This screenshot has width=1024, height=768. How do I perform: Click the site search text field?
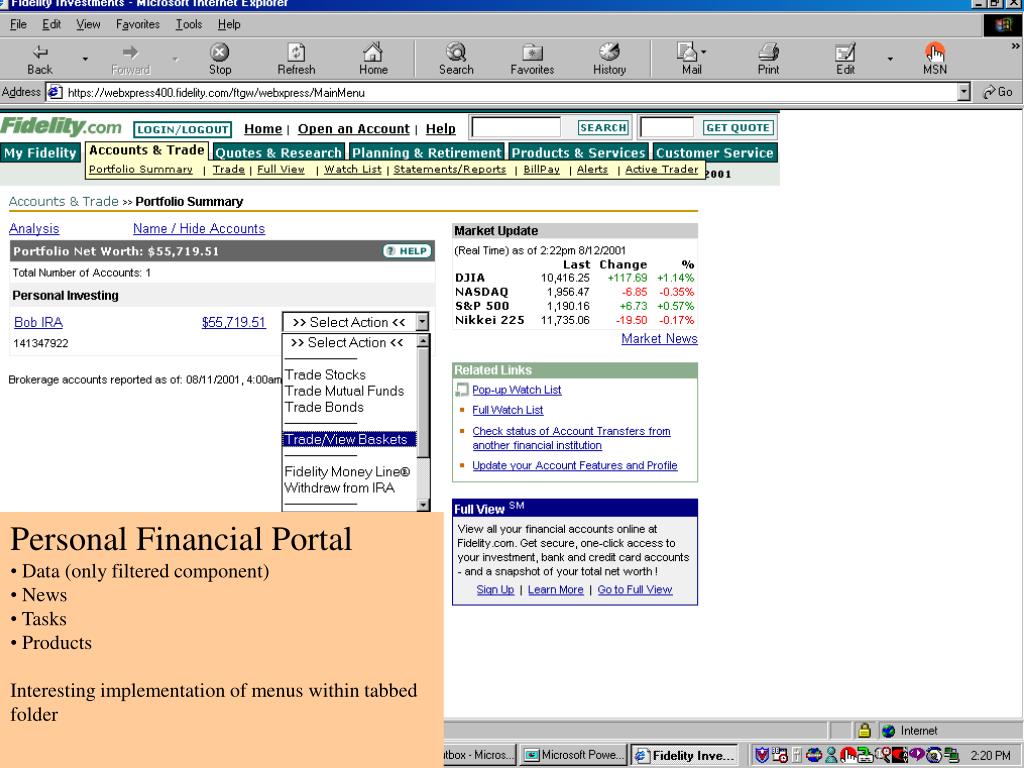tap(515, 127)
